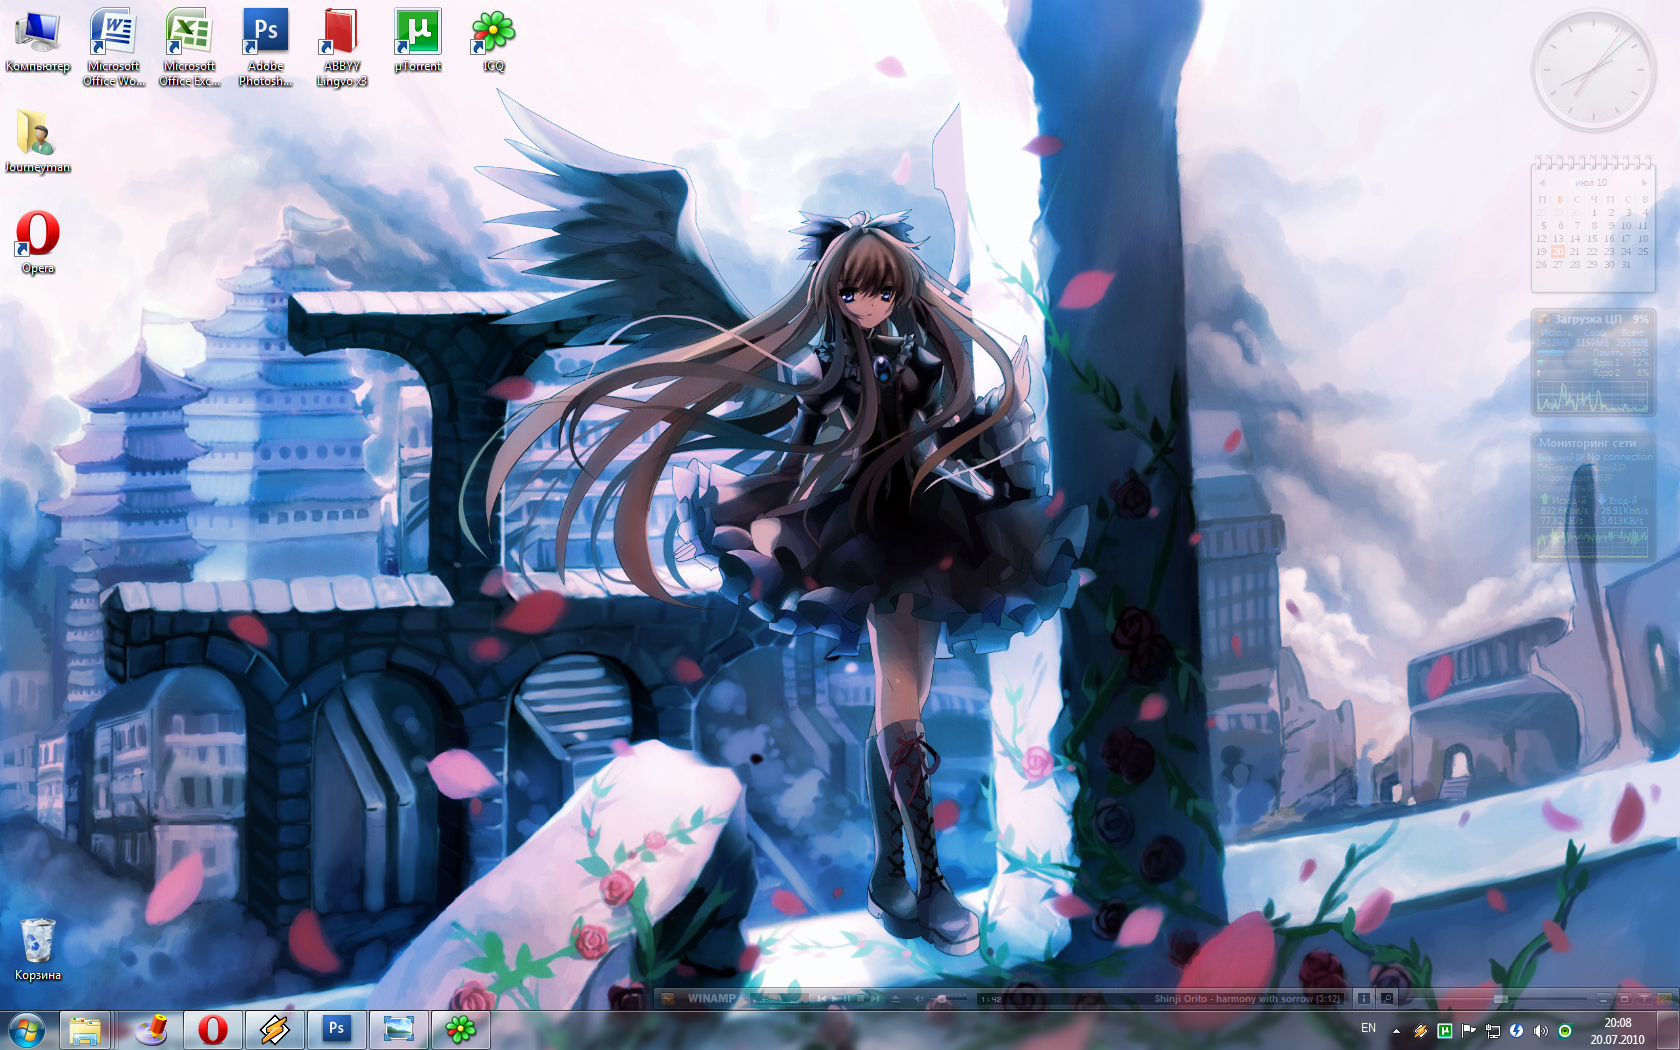Click song title 'Shinji Orito - harmony with sorrow'
Screen dimensions: 1680x1050
pos(1234,998)
